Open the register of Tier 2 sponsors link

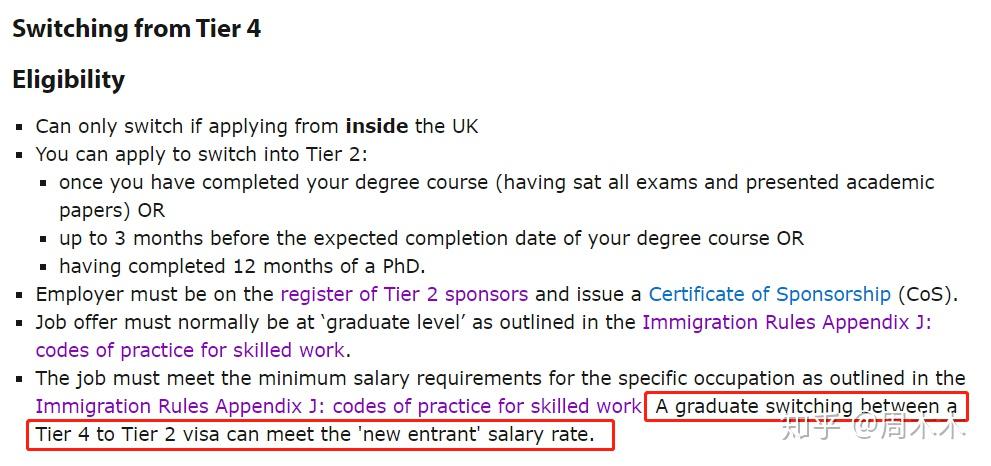404,295
